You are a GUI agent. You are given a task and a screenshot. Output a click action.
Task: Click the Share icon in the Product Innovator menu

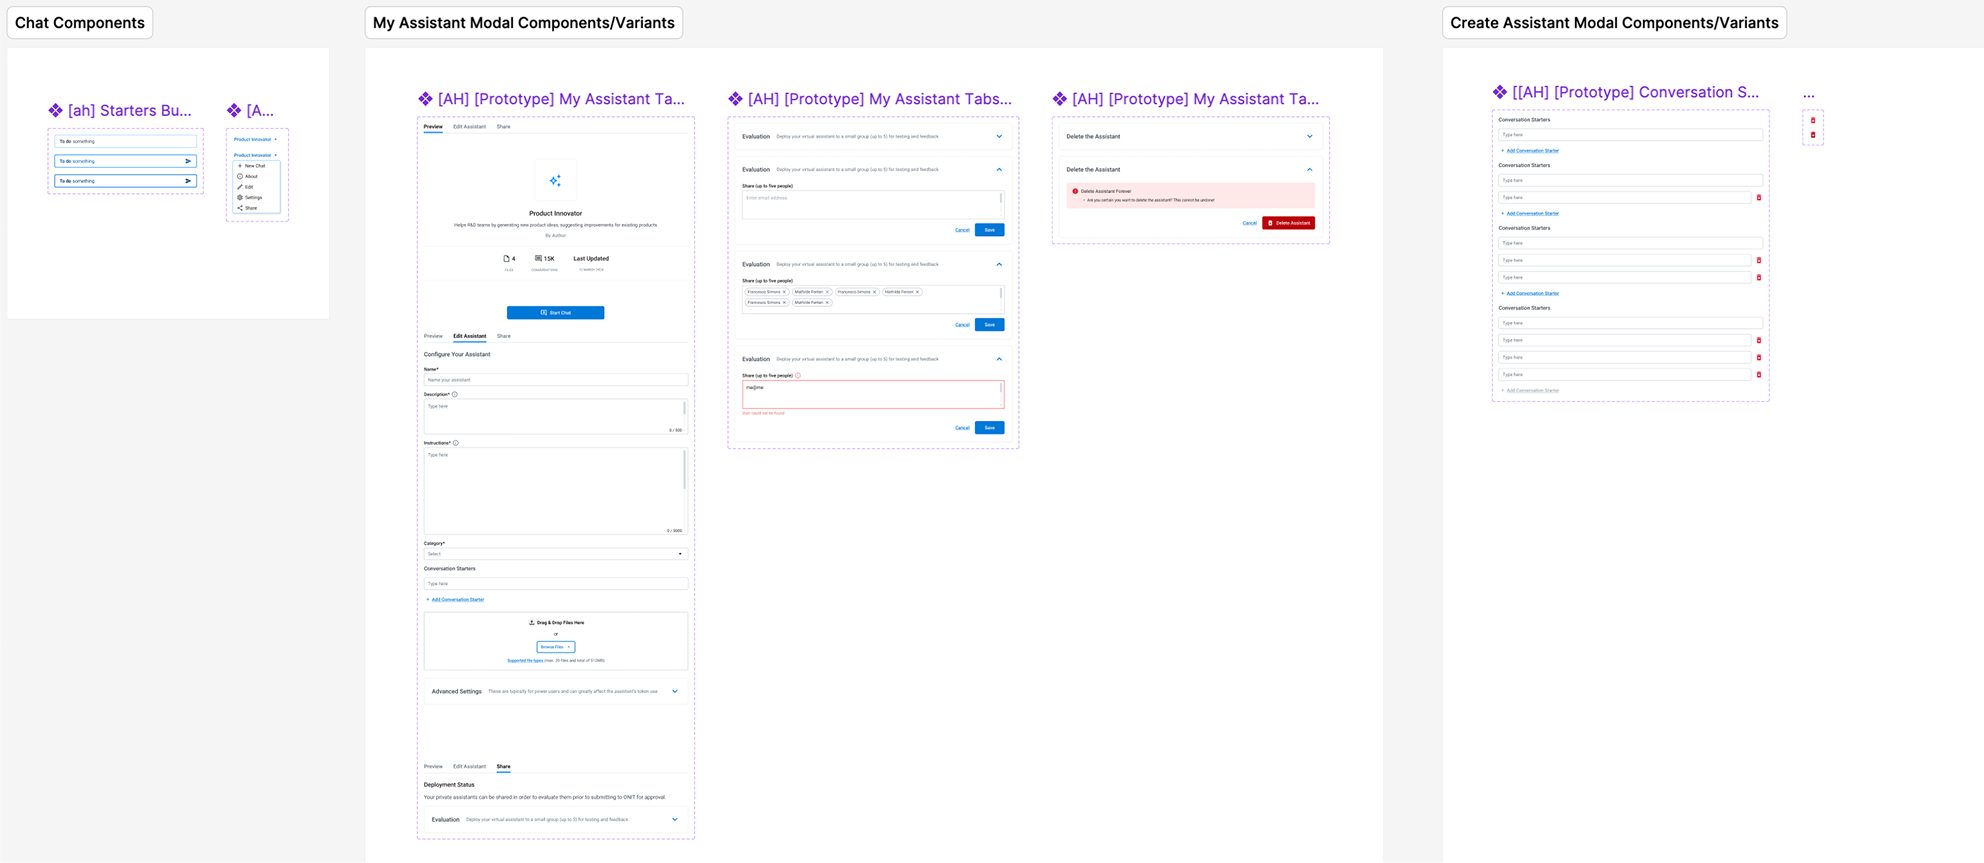click(240, 208)
